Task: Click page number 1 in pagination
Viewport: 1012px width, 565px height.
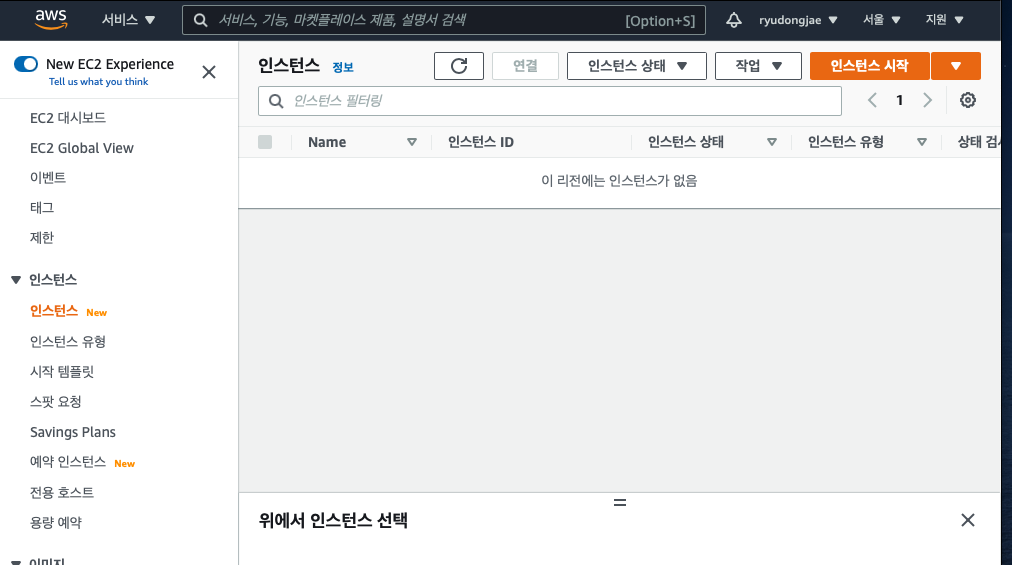Action: (x=899, y=100)
